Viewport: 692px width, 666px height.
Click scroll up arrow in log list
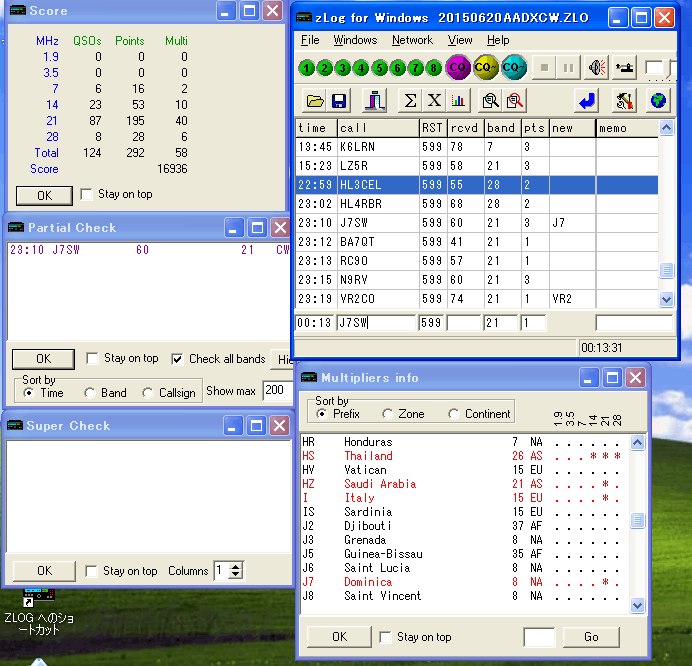click(x=666, y=128)
